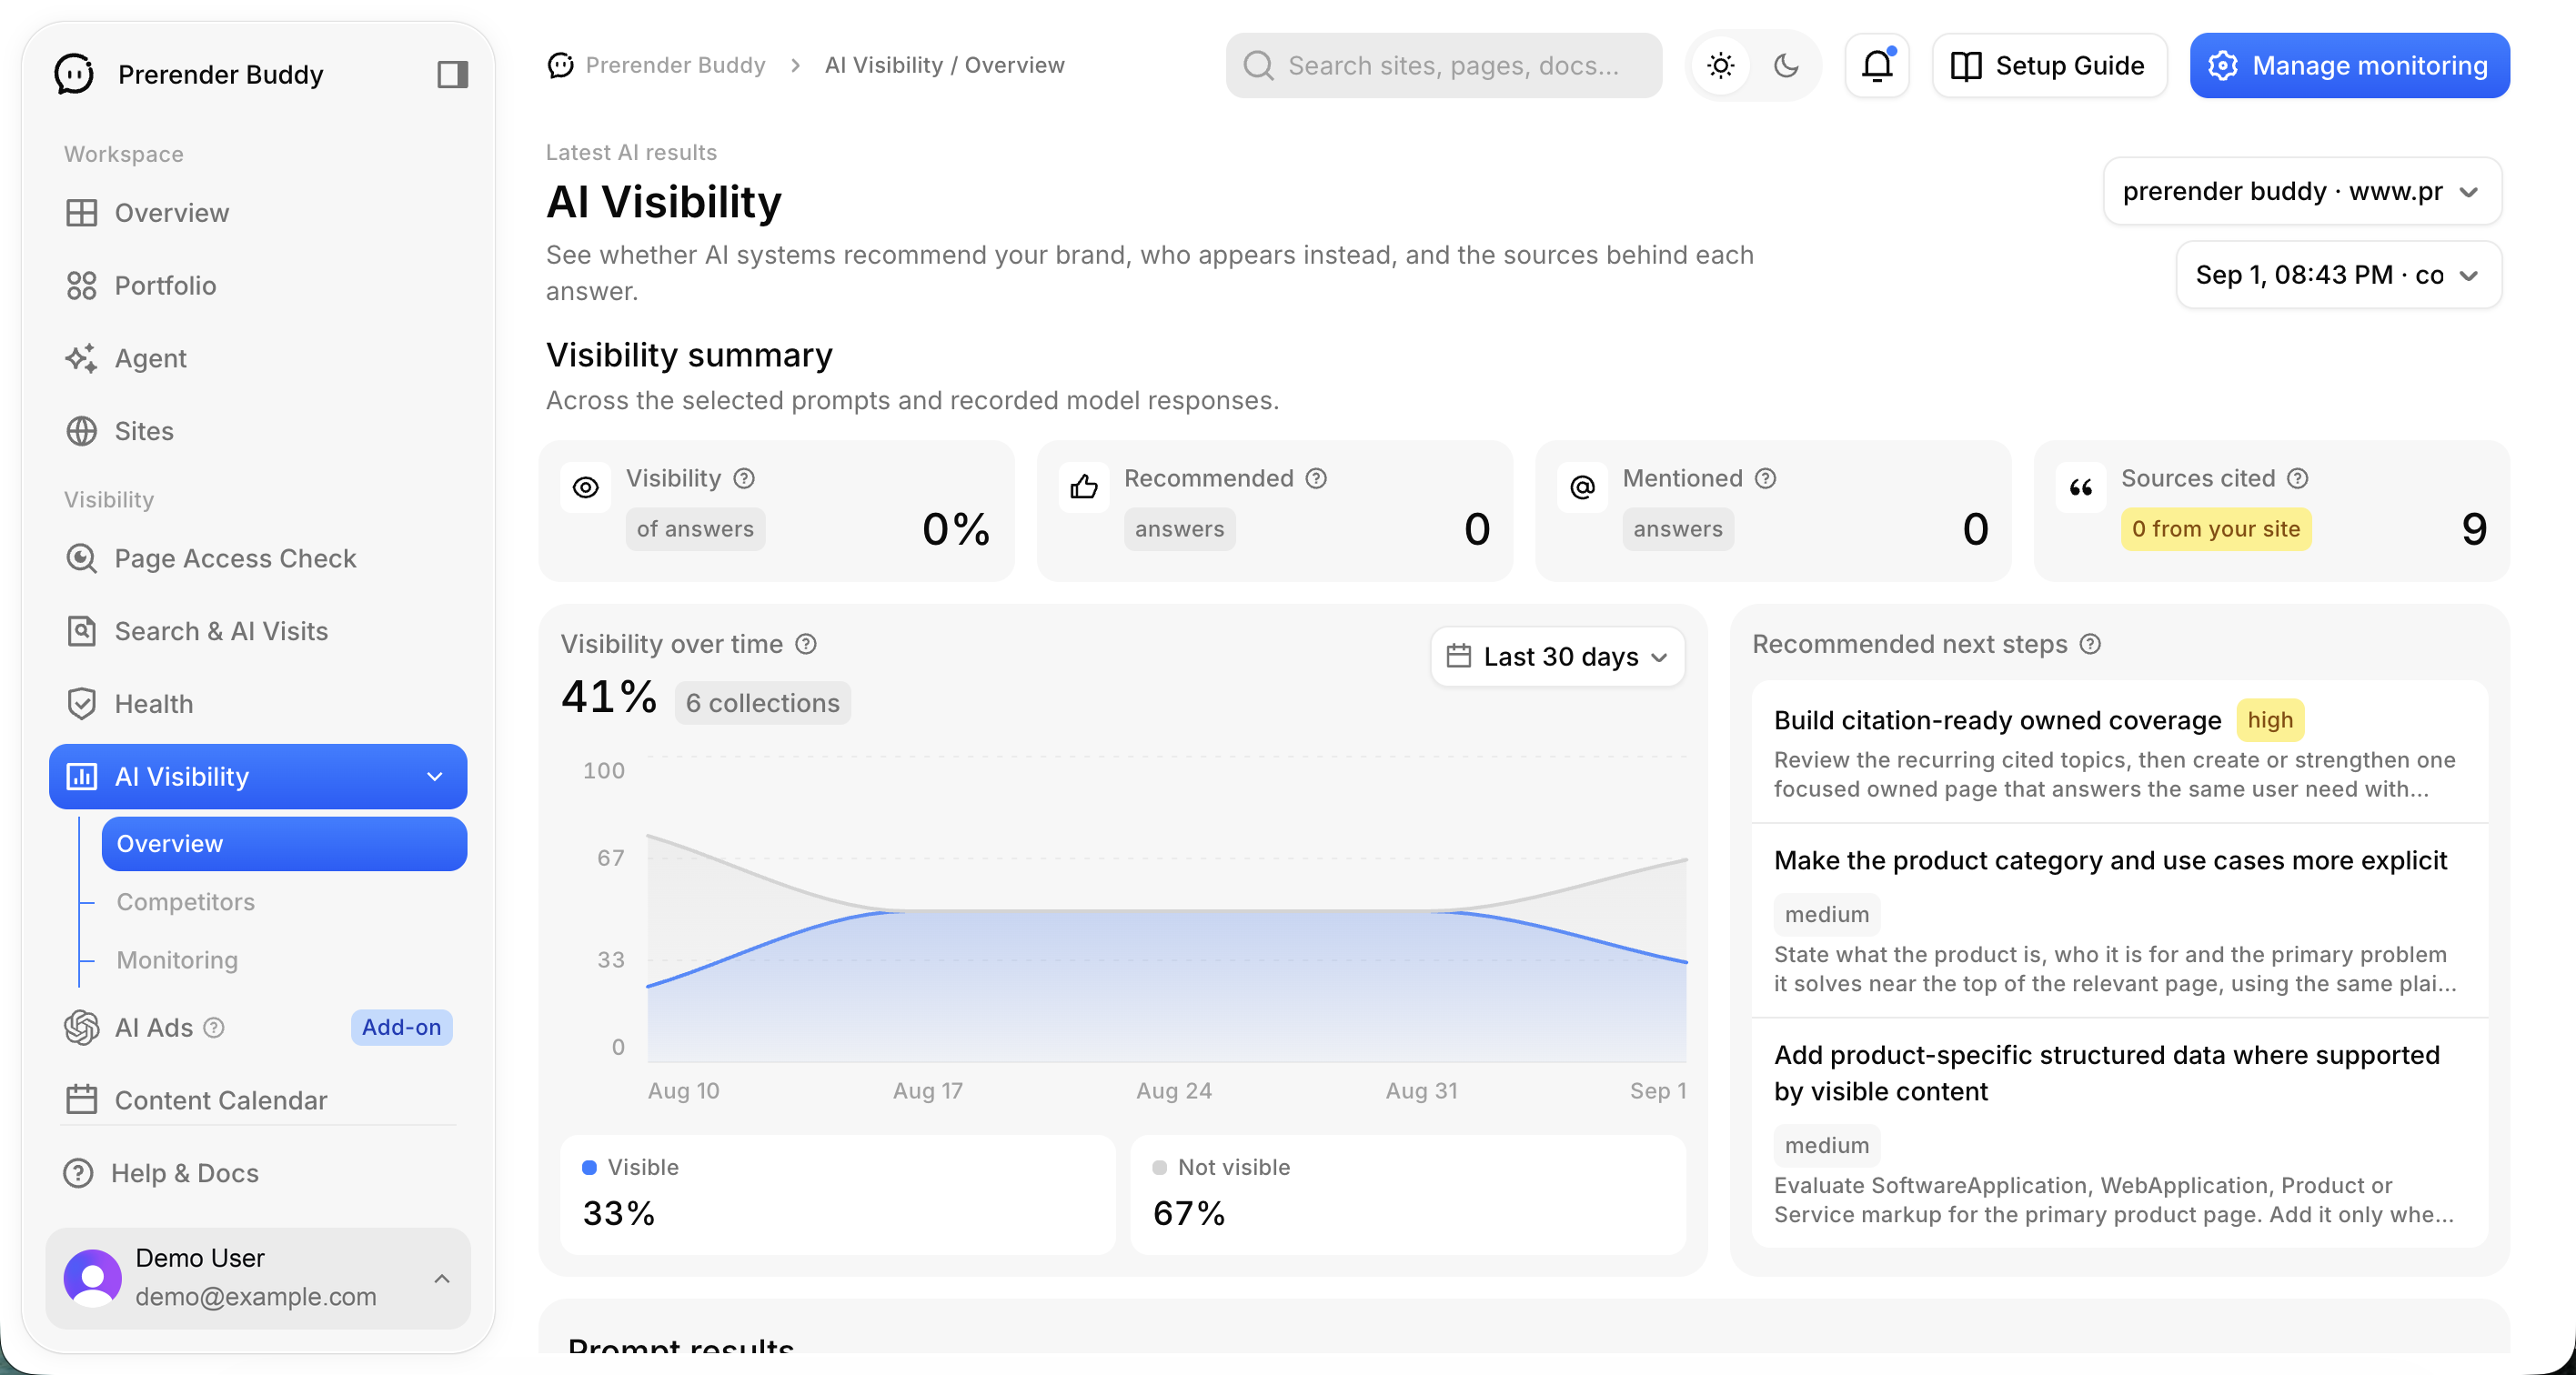Open the Monitoring sub-item

click(177, 960)
